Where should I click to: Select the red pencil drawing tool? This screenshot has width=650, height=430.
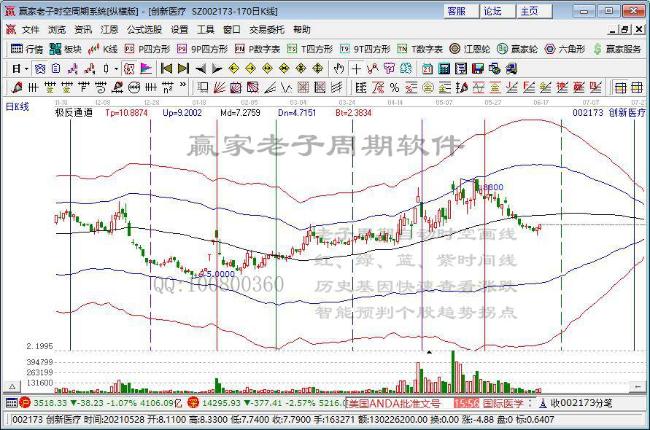click(17, 87)
